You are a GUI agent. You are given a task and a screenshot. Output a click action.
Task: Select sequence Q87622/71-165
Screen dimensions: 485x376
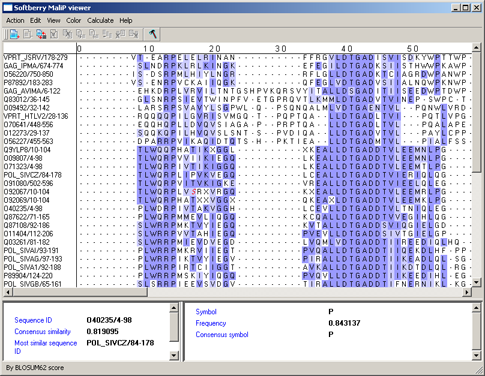click(27, 217)
